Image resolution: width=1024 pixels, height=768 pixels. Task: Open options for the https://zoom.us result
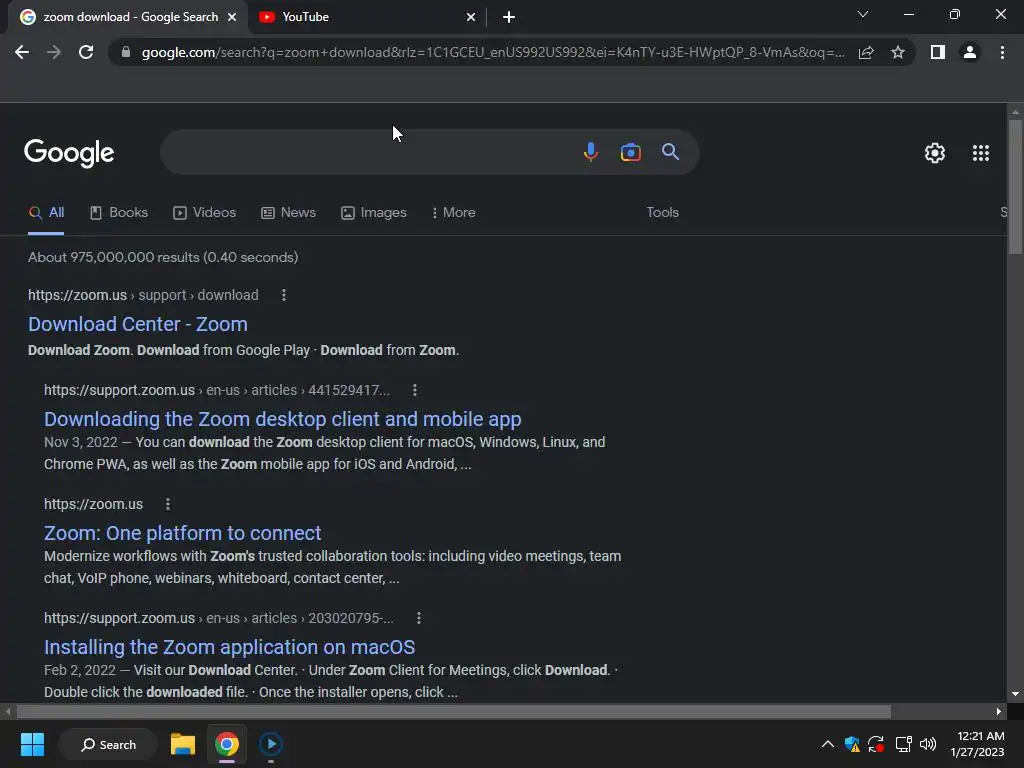(168, 504)
